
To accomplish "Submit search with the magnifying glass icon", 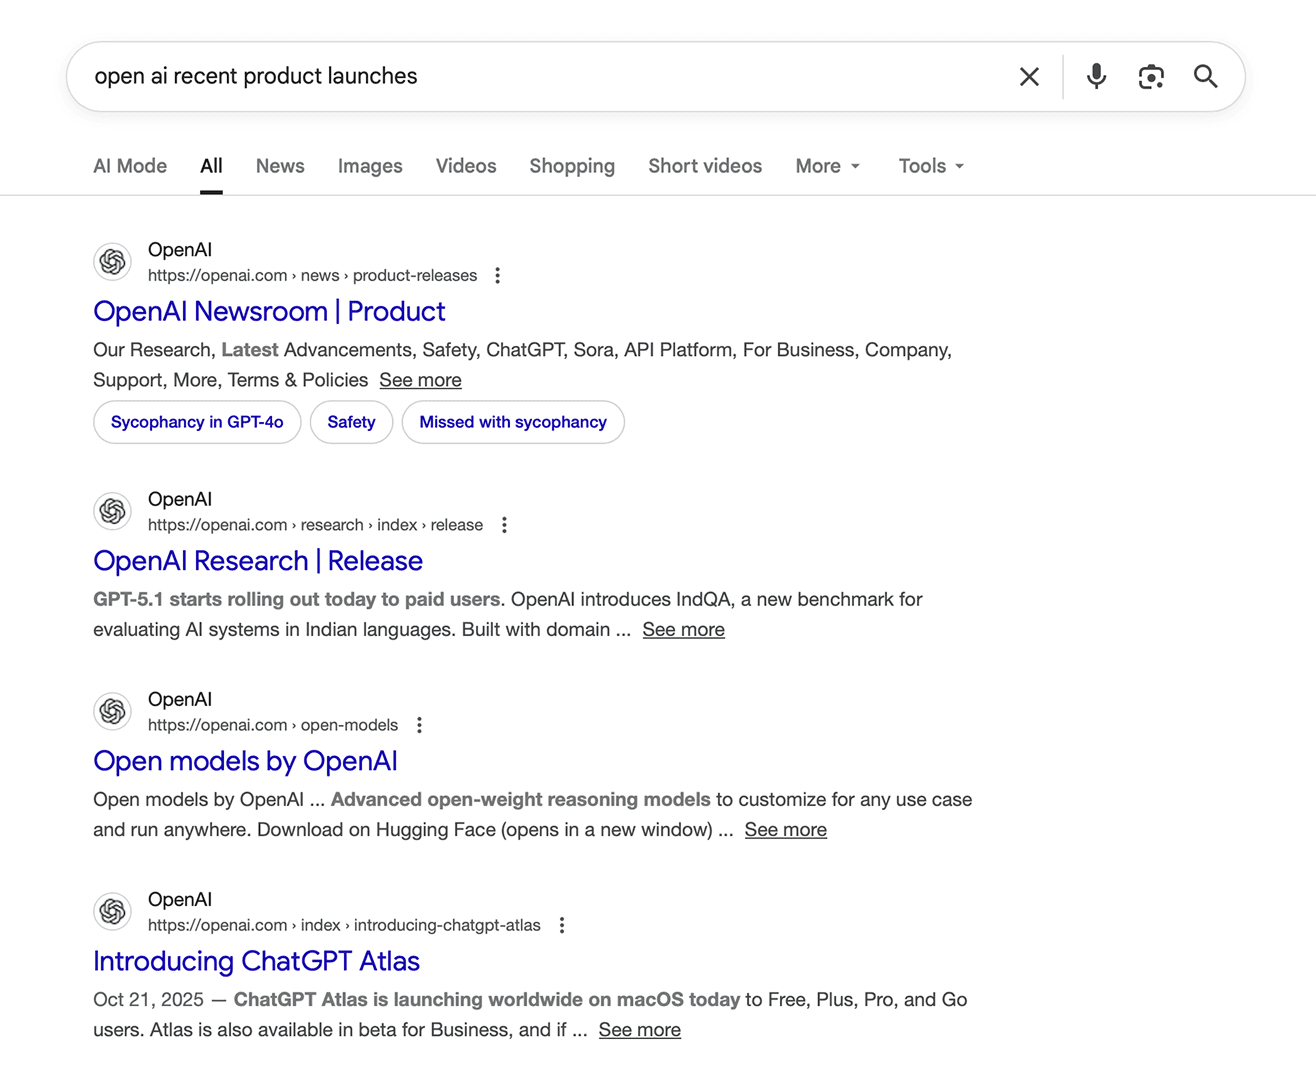I will [1206, 77].
